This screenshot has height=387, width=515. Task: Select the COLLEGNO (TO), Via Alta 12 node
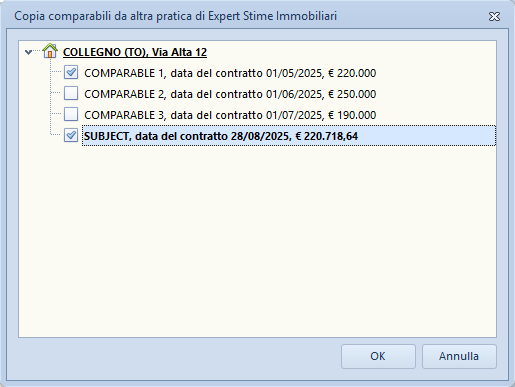click(x=135, y=52)
